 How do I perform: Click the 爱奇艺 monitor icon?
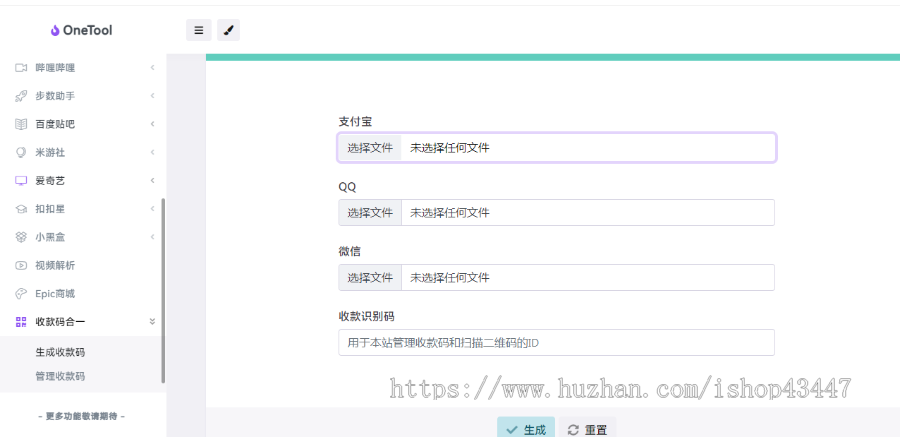(x=21, y=181)
